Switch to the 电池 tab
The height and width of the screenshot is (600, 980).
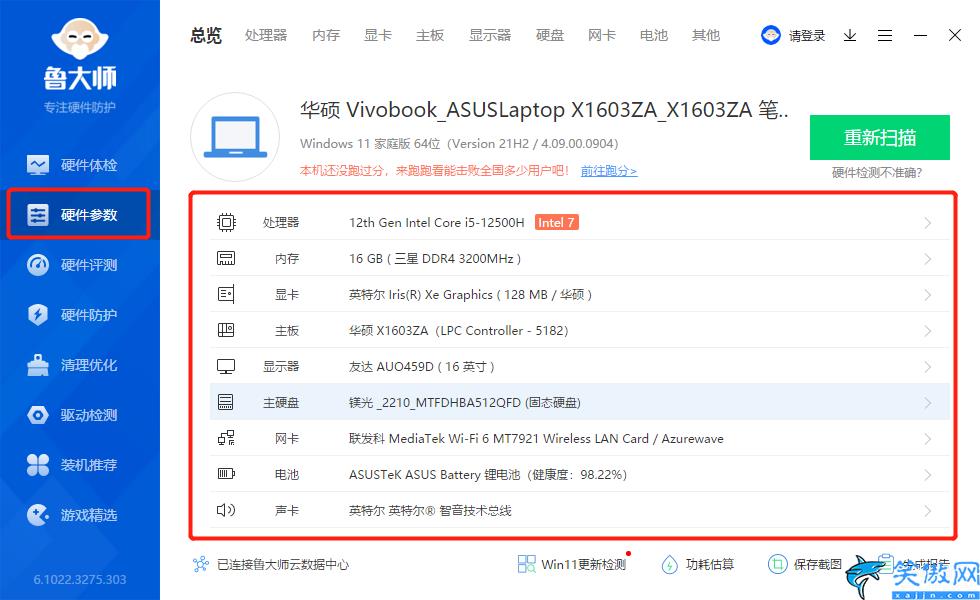click(654, 36)
